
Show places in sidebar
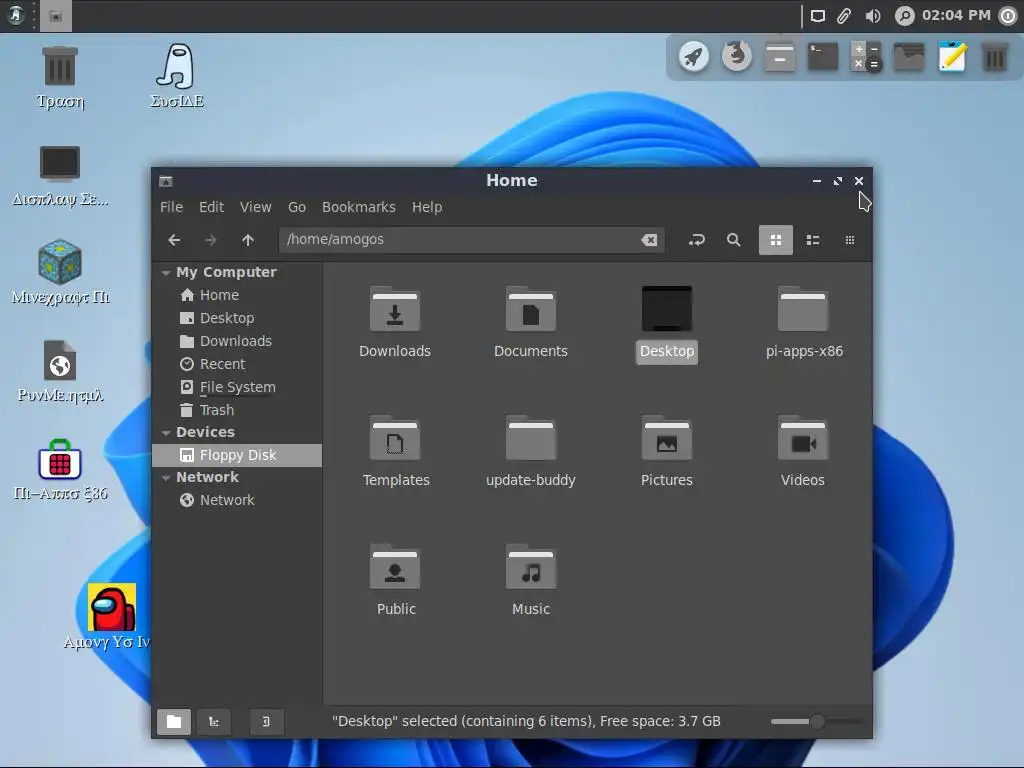pyautogui.click(x=174, y=722)
